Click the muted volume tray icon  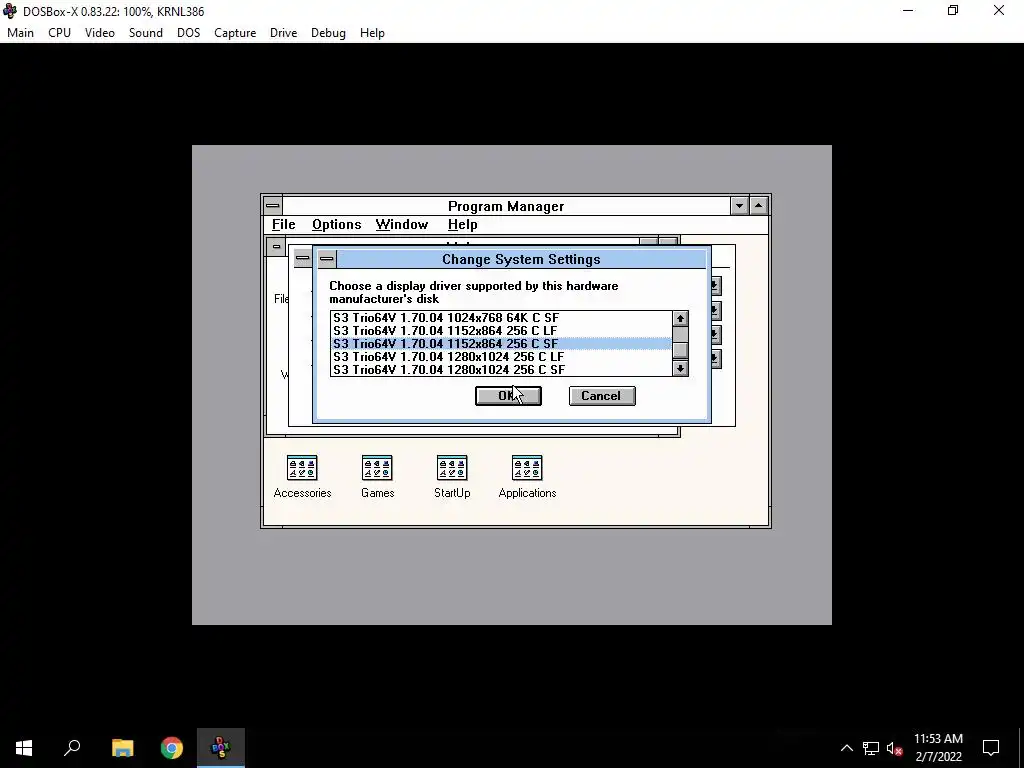894,748
